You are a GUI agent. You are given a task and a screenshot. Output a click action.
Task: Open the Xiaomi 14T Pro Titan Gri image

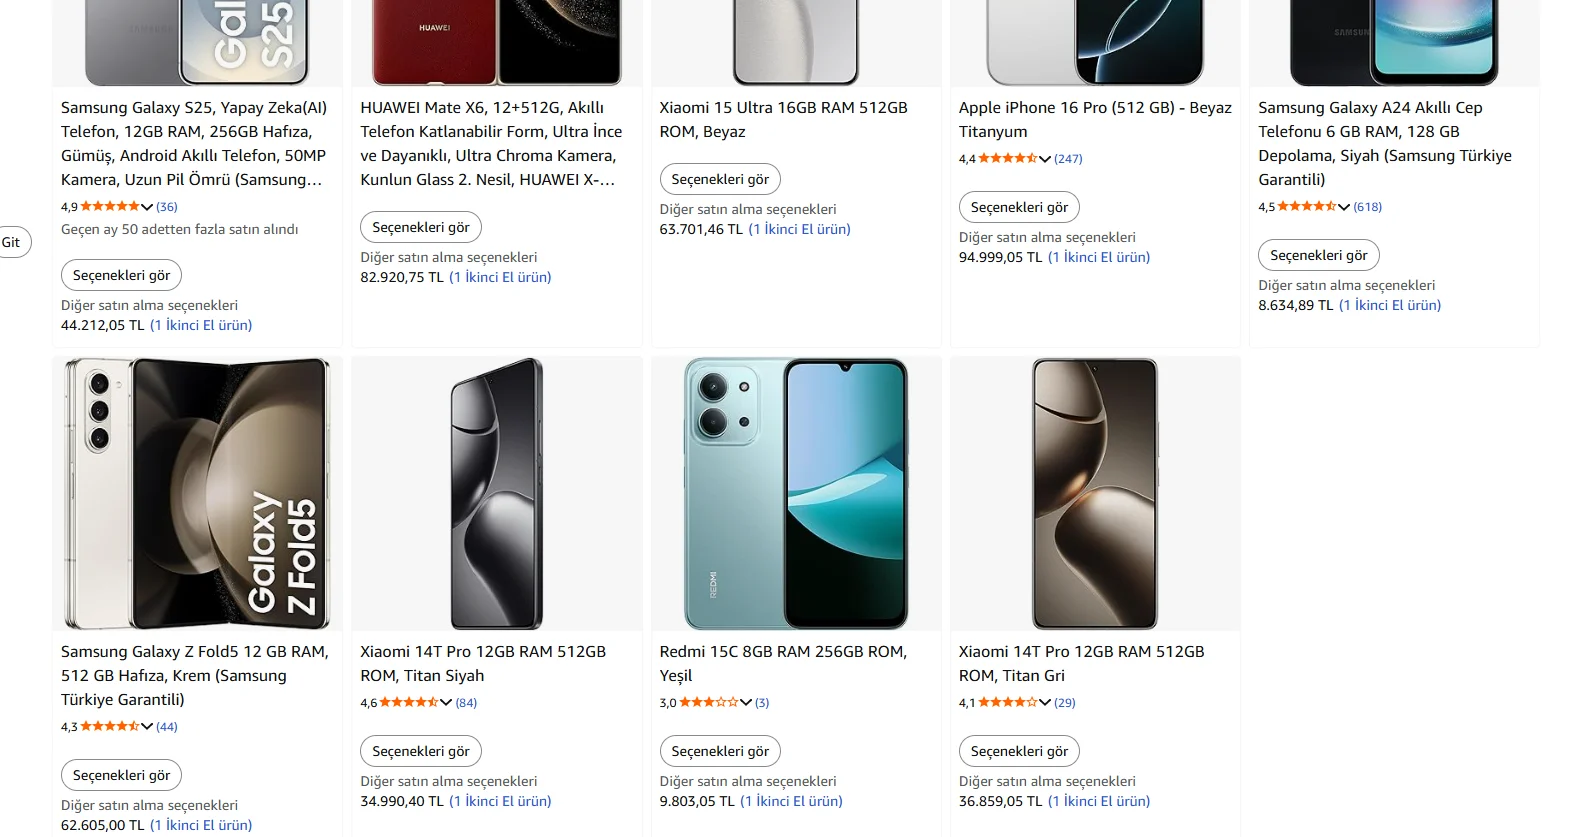click(x=1095, y=494)
